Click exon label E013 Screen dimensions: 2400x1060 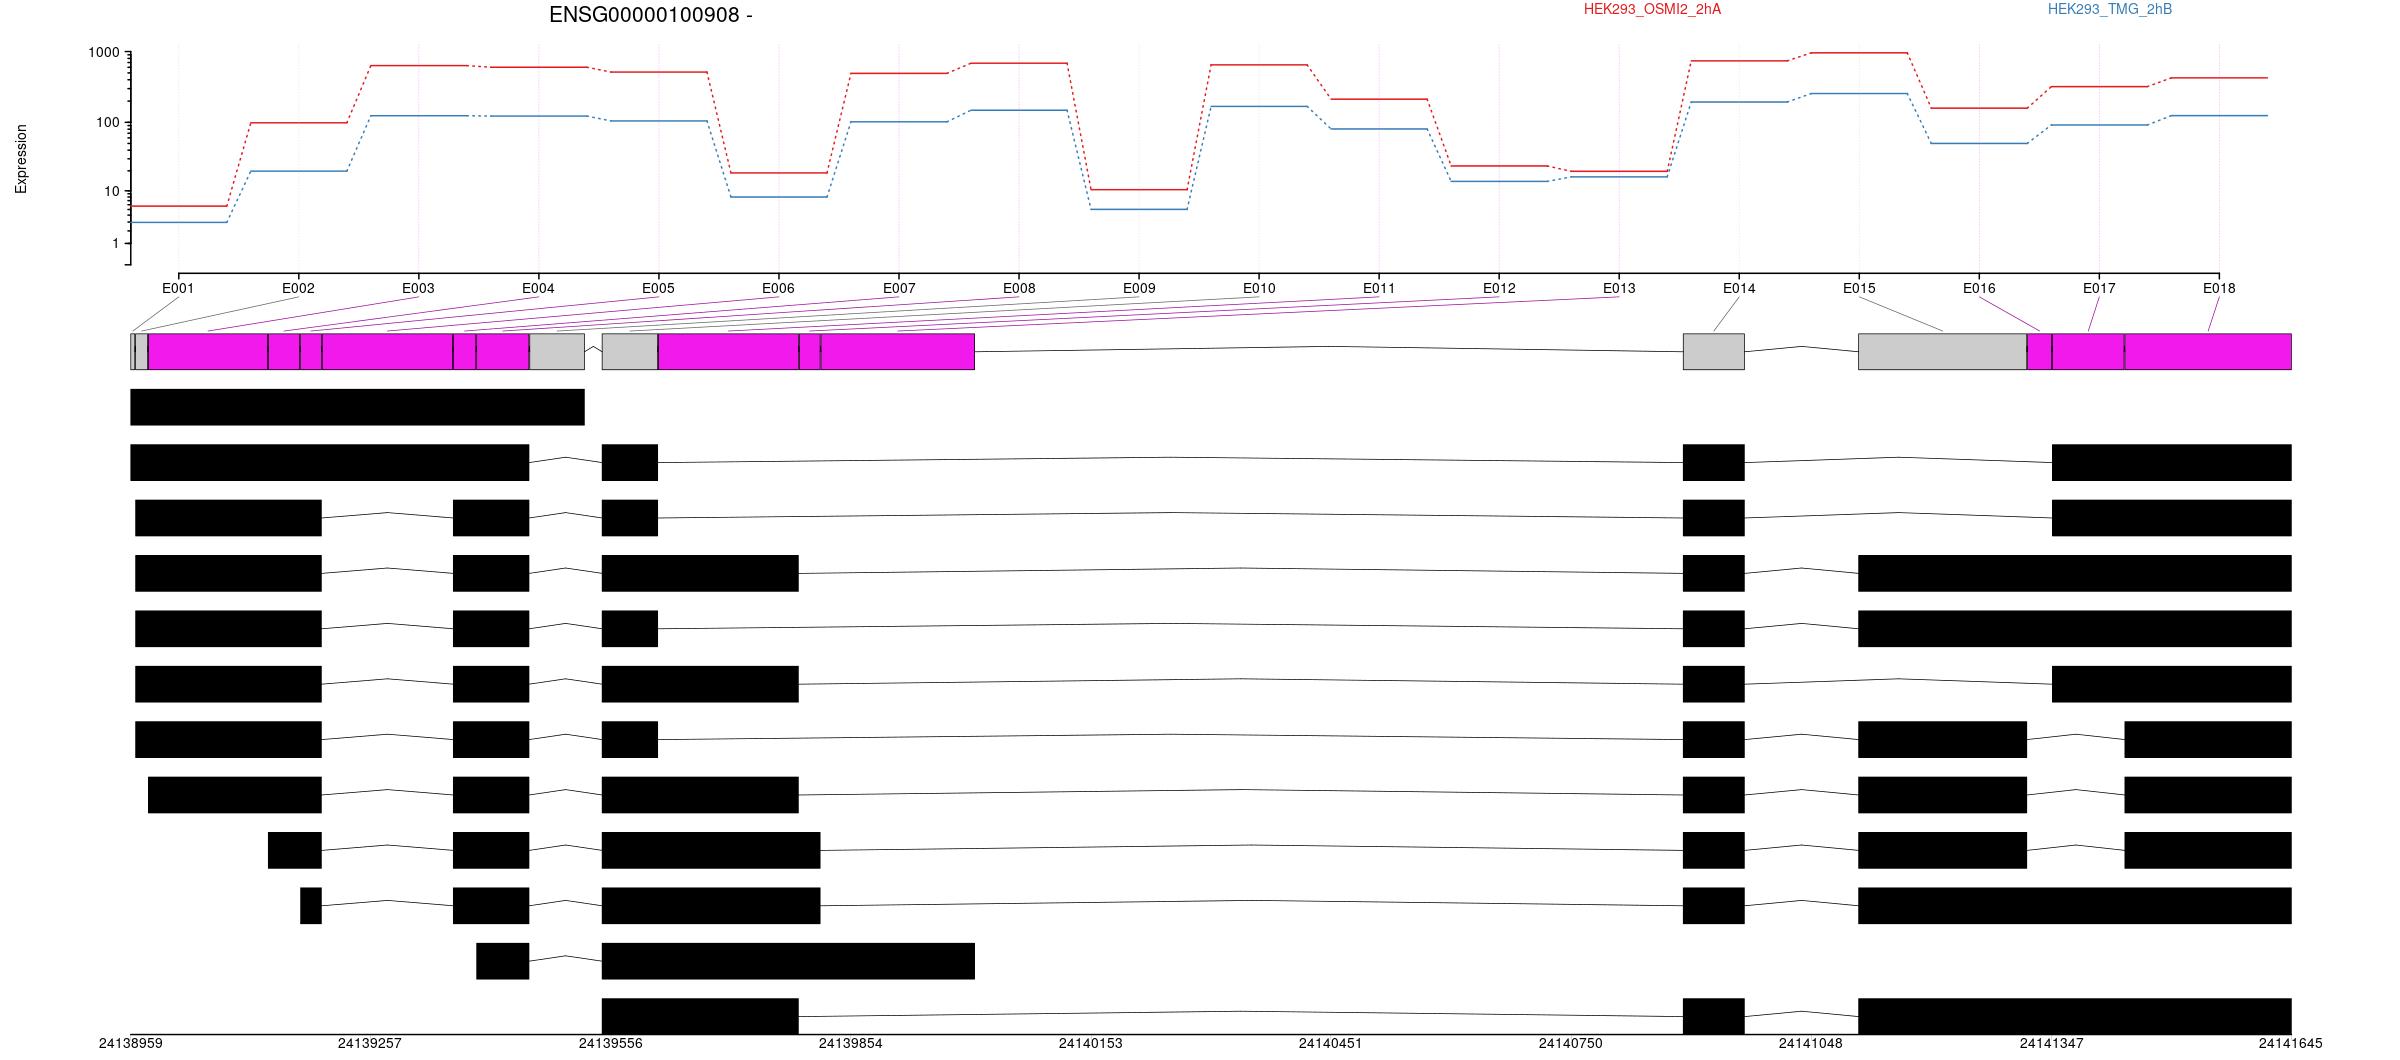pos(1619,288)
